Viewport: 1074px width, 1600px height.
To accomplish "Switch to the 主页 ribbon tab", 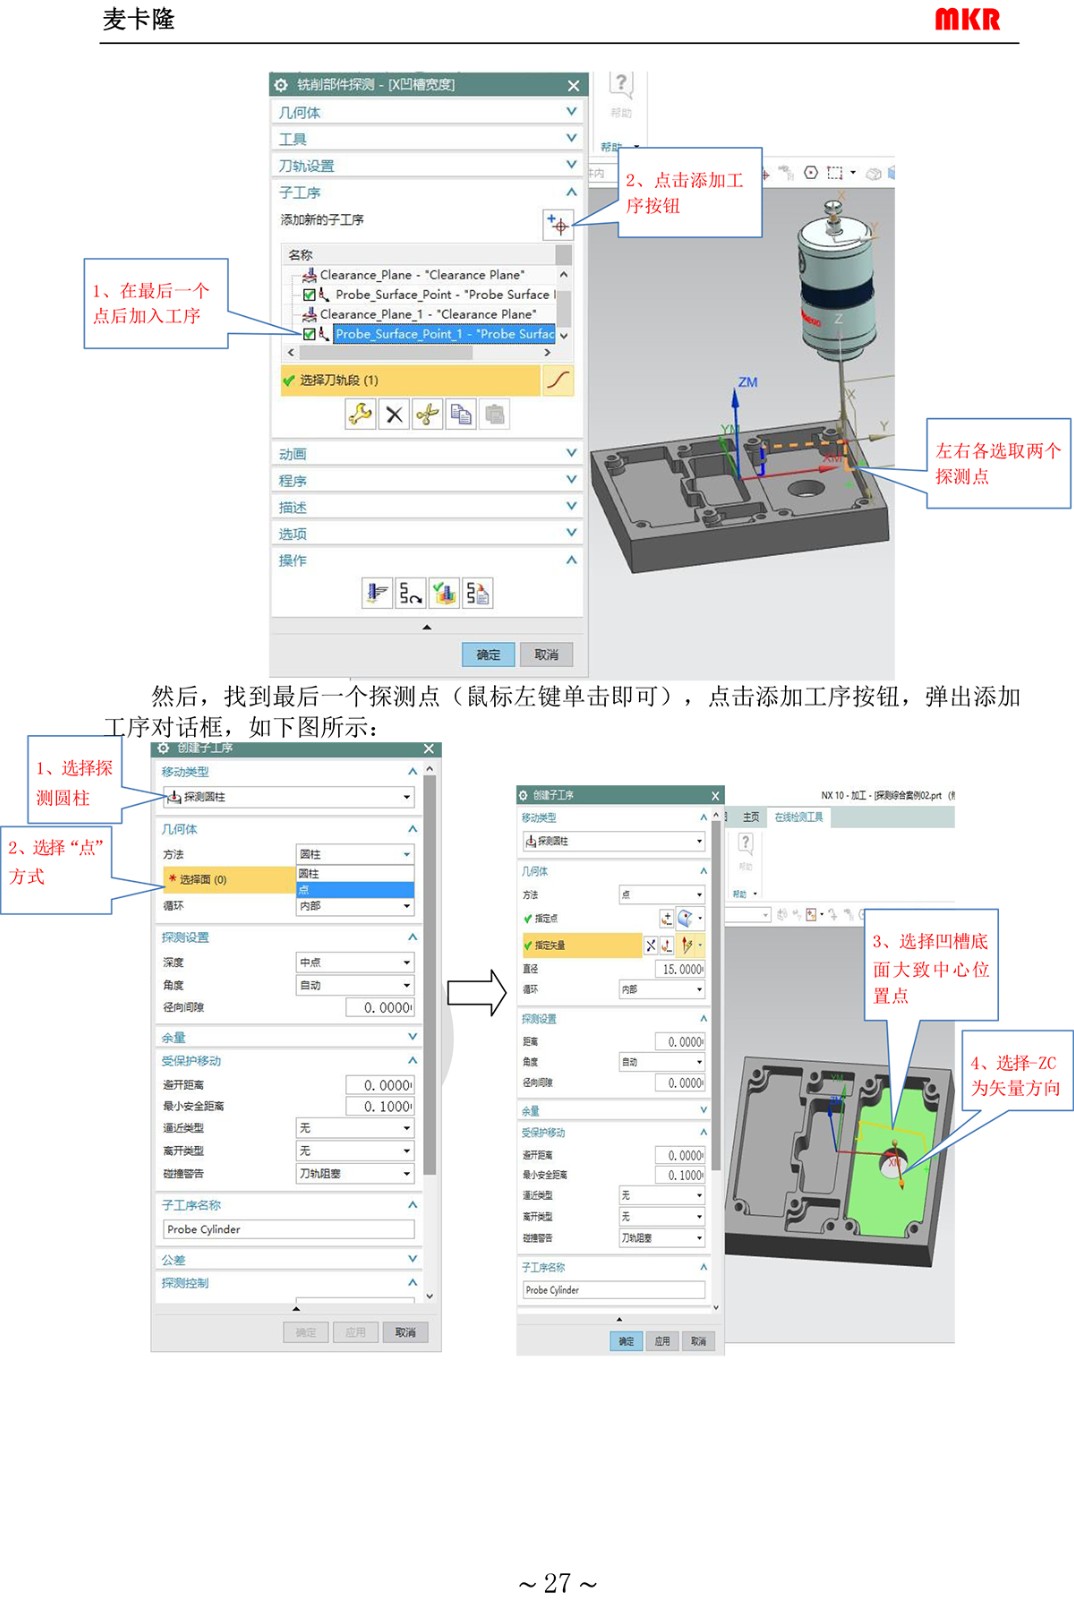I will click(x=750, y=817).
